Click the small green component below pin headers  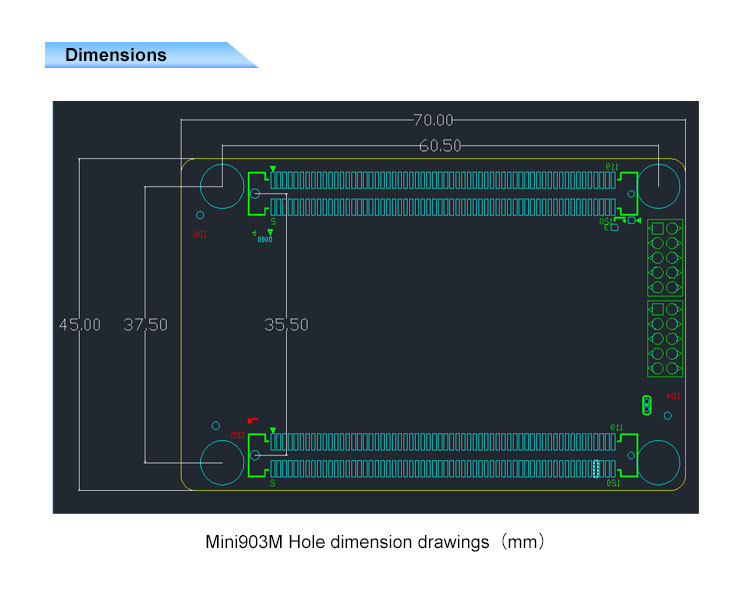pyautogui.click(x=647, y=405)
